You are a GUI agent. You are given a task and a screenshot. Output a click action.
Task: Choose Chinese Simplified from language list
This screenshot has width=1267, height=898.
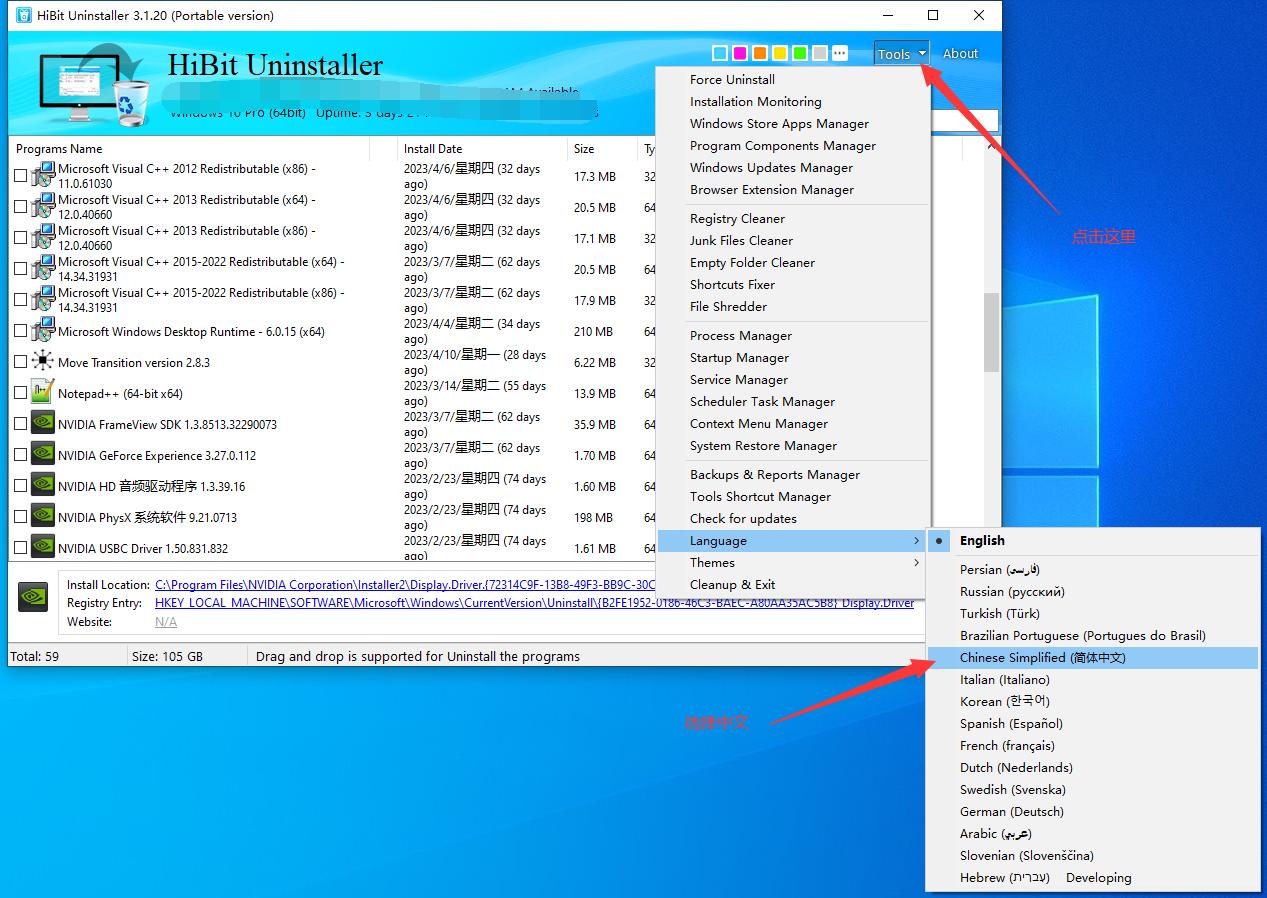pos(1042,658)
